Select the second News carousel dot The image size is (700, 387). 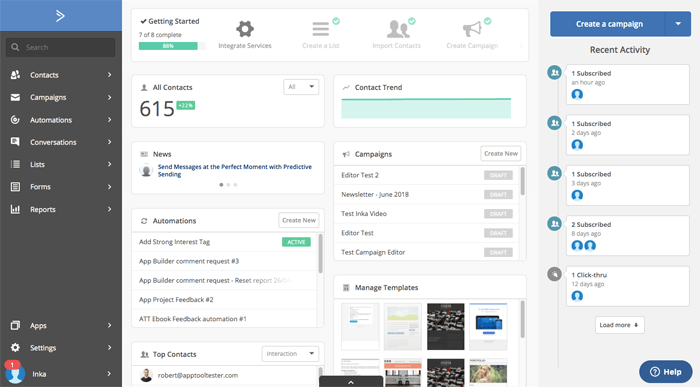pyautogui.click(x=228, y=184)
